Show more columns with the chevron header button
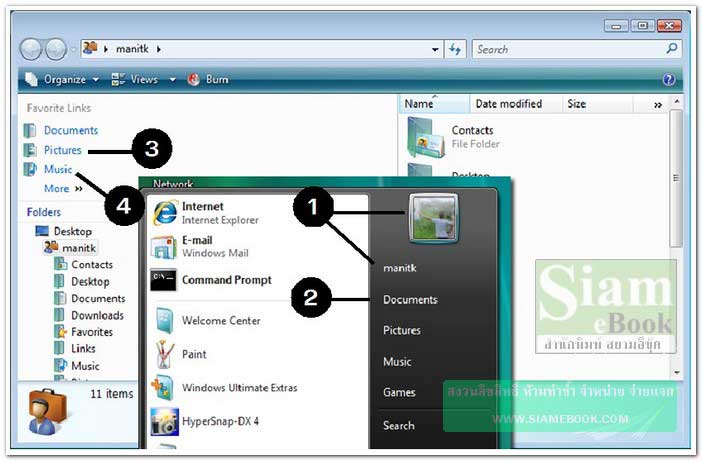Image resolution: width=702 pixels, height=461 pixels. tap(658, 105)
